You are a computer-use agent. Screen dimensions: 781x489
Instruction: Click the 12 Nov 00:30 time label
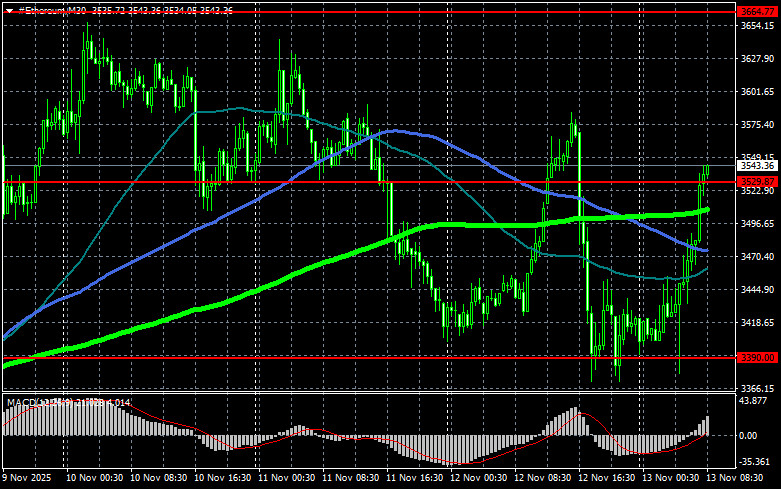pos(479,478)
